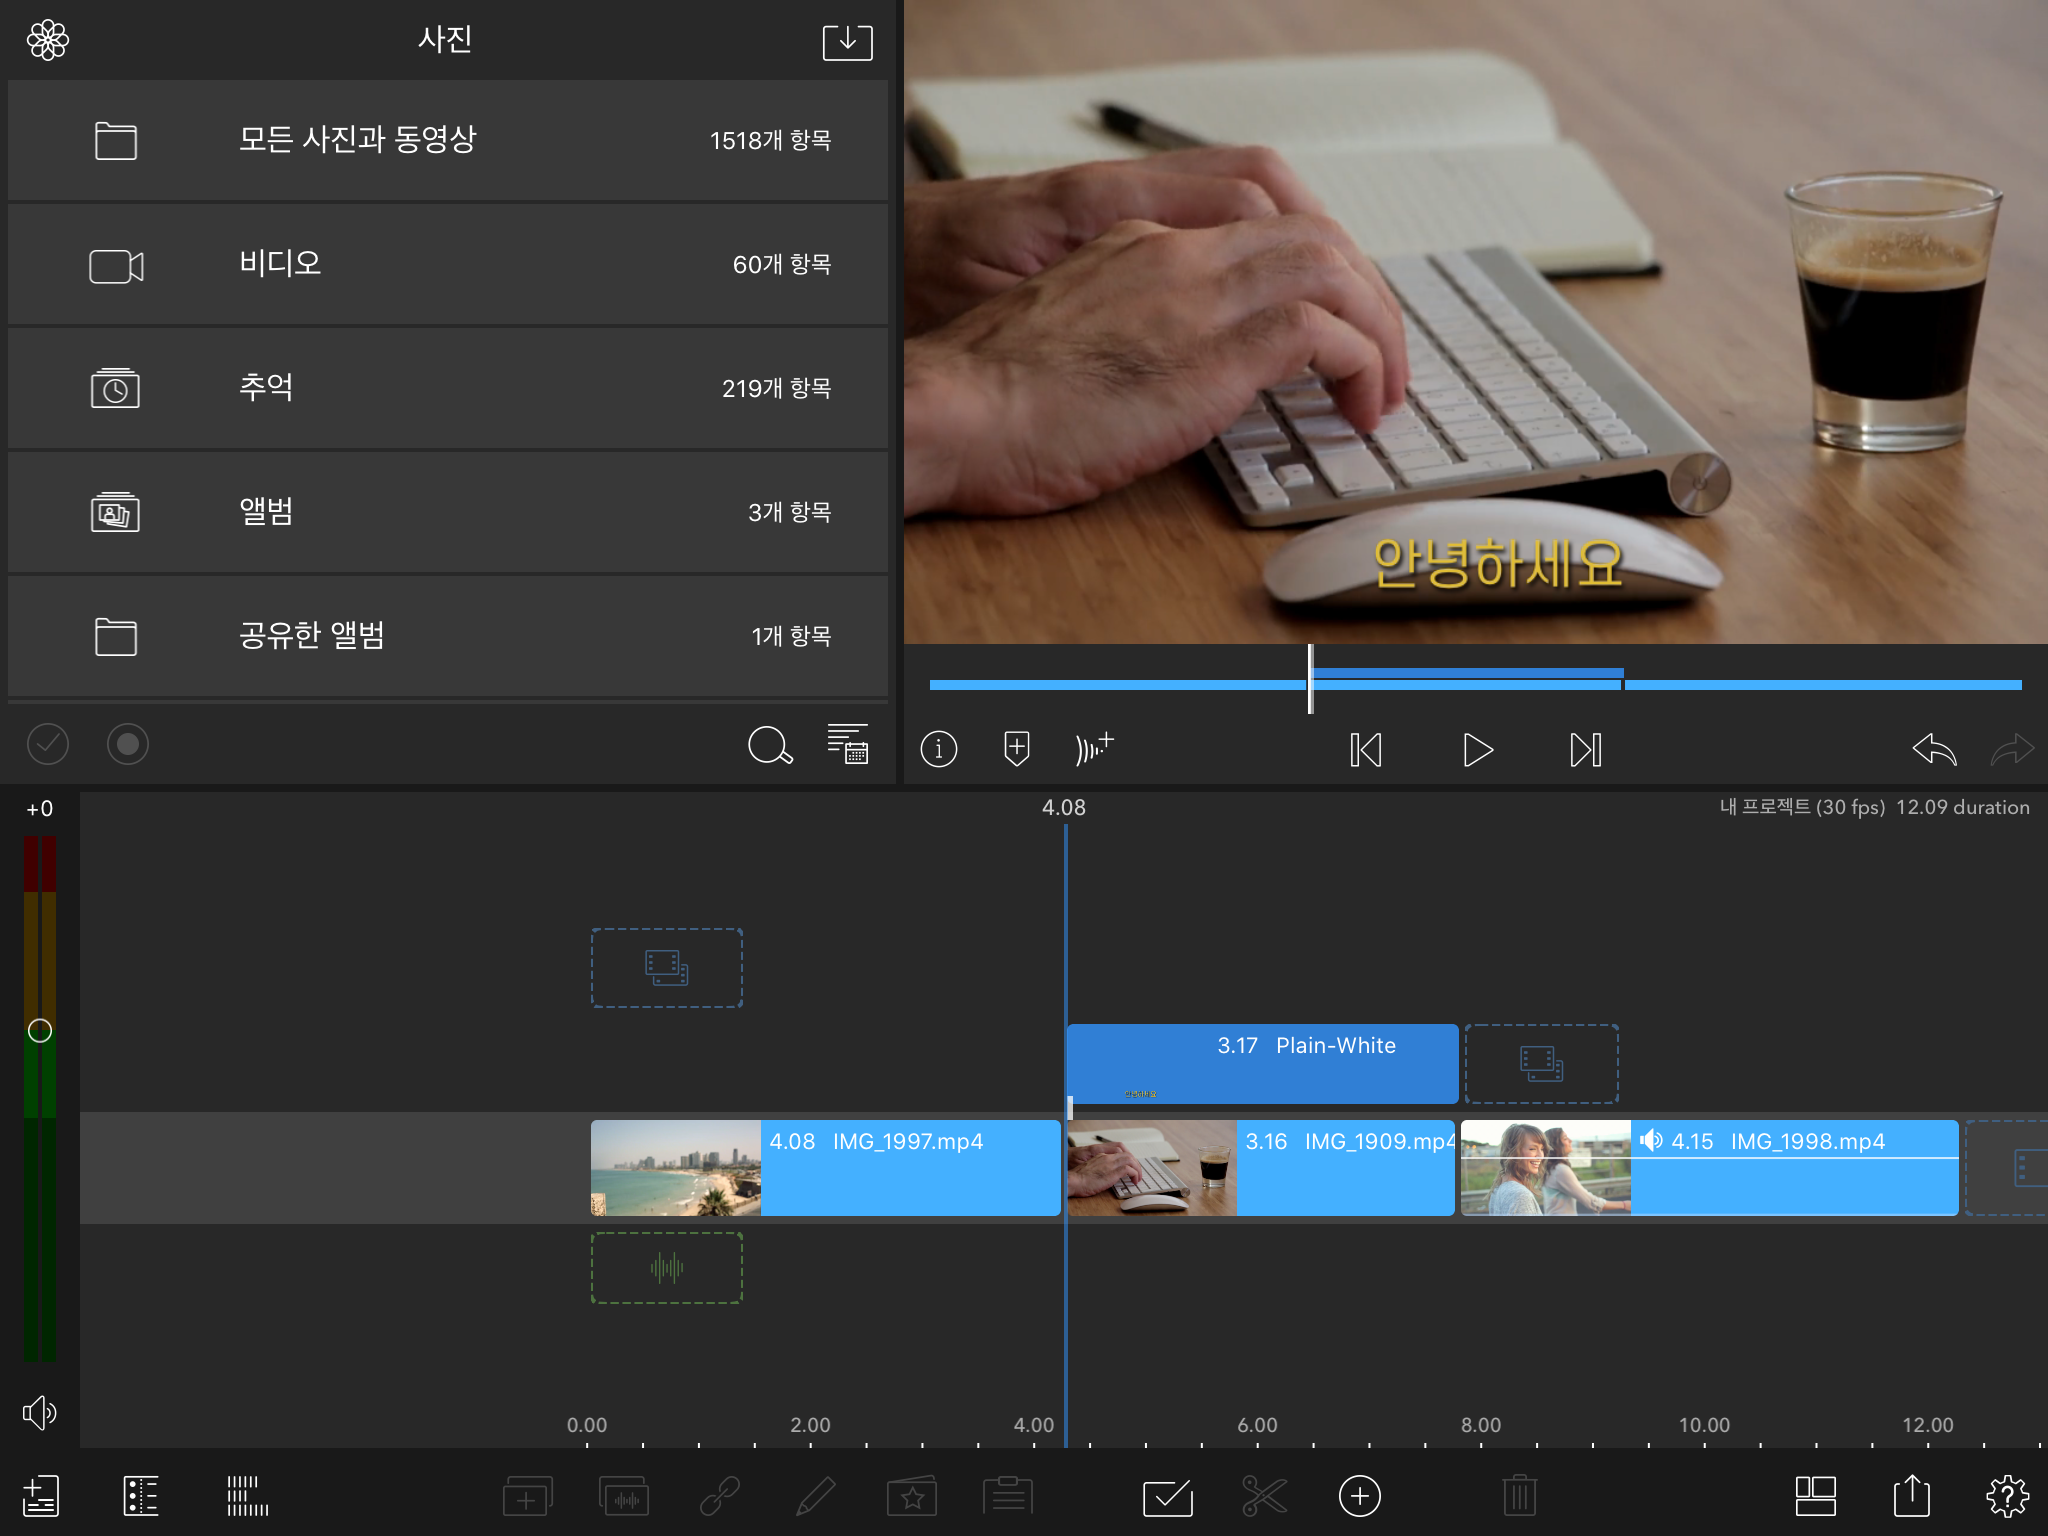Add a marker with shield-plus icon

pyautogui.click(x=1016, y=748)
